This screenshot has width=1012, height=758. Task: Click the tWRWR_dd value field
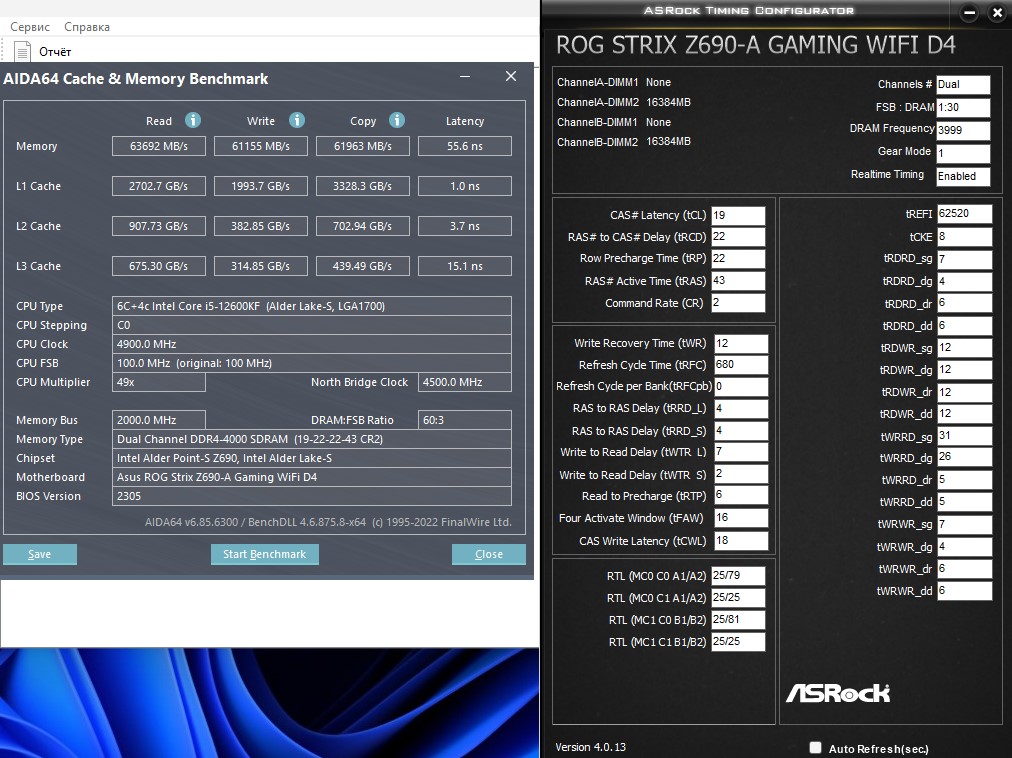(964, 591)
